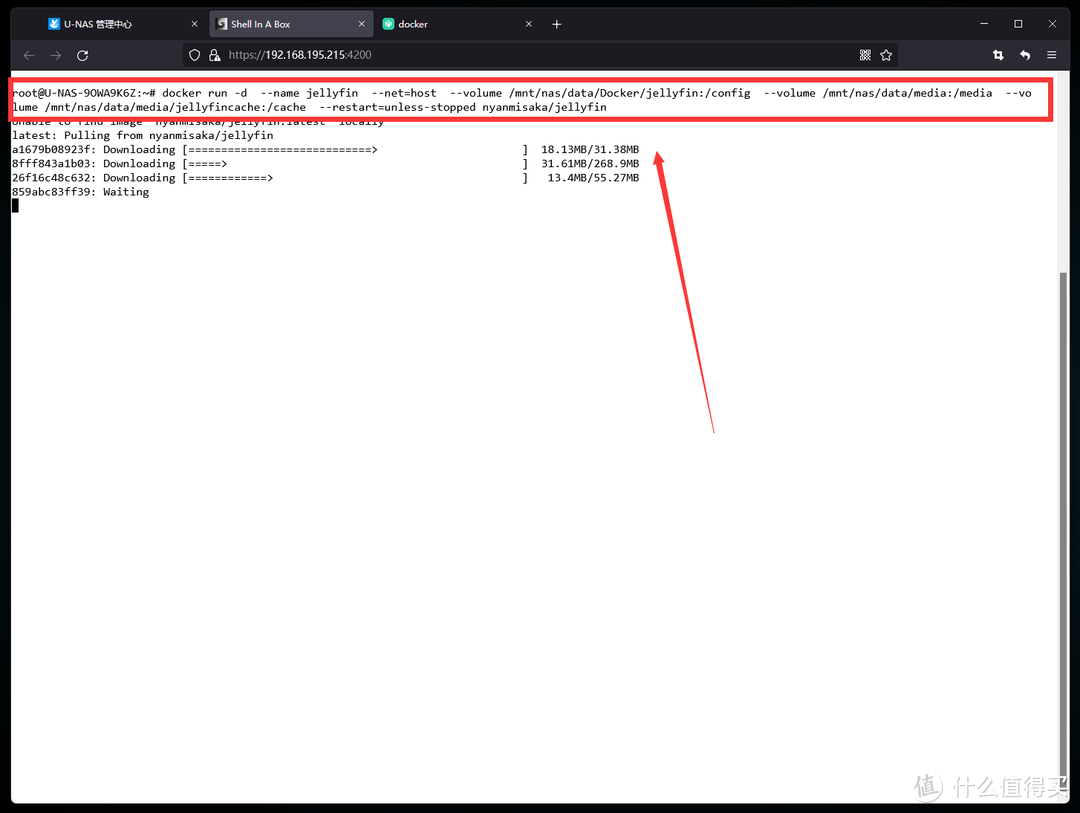Open the QR code generator icon
1080x813 pixels.
tap(865, 55)
